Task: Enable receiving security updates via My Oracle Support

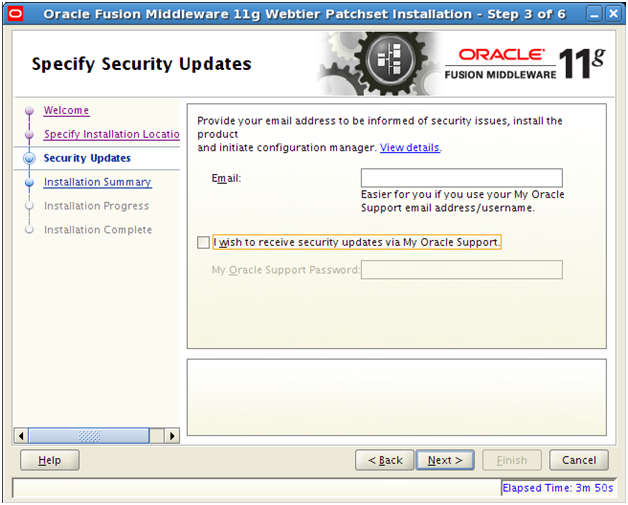Action: click(203, 242)
